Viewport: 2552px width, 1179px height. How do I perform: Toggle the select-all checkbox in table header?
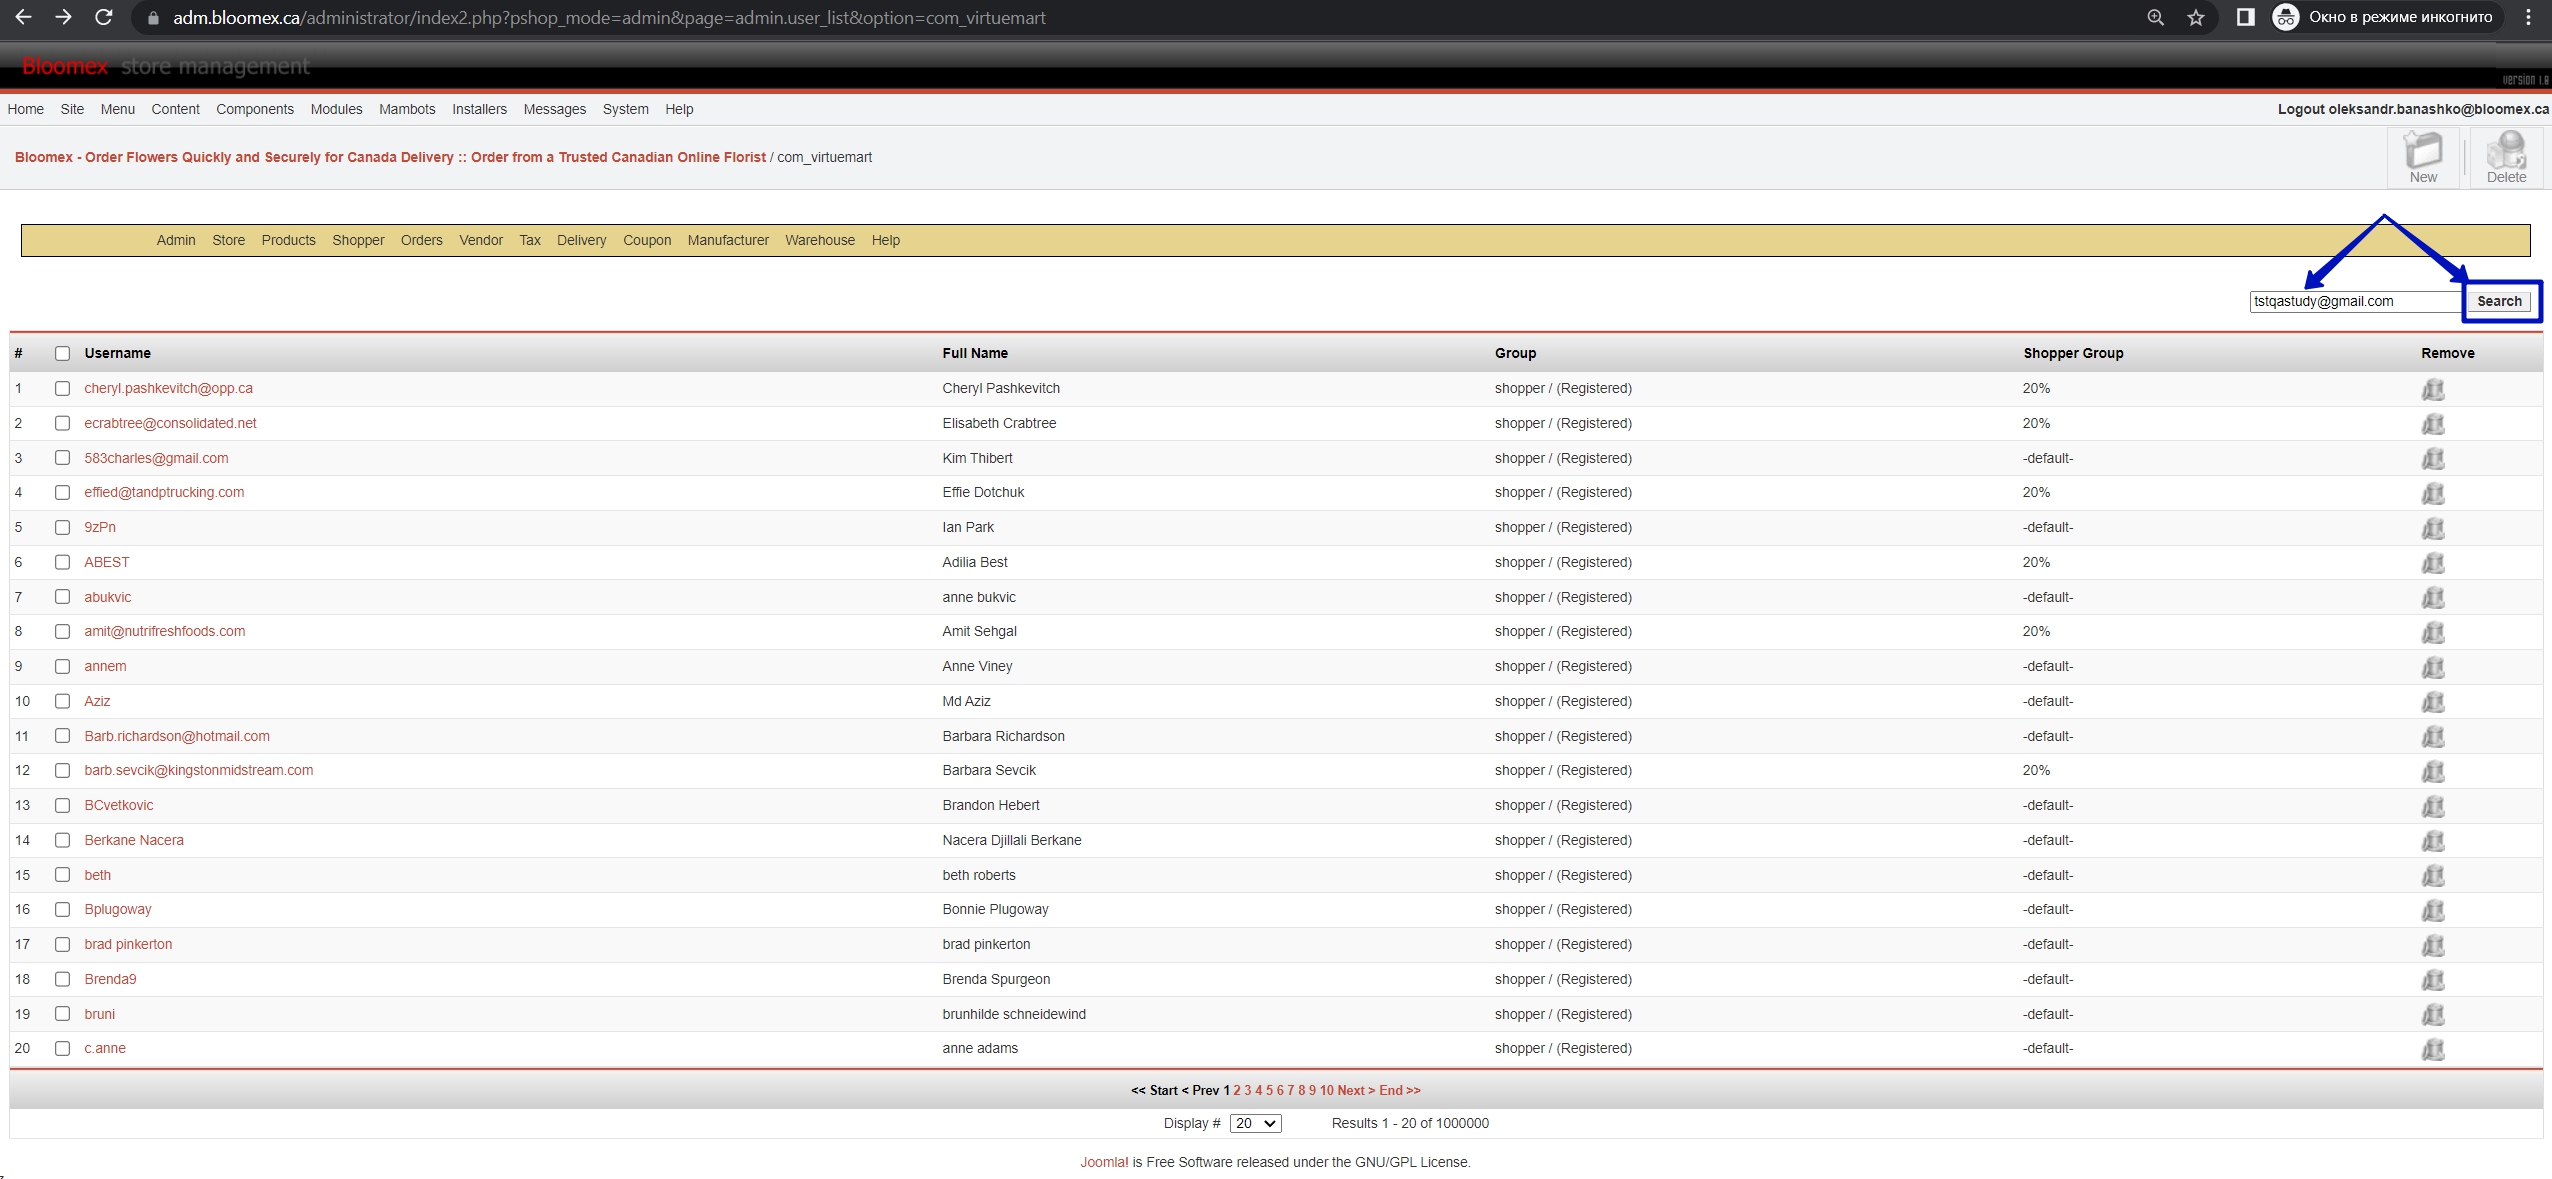[62, 353]
